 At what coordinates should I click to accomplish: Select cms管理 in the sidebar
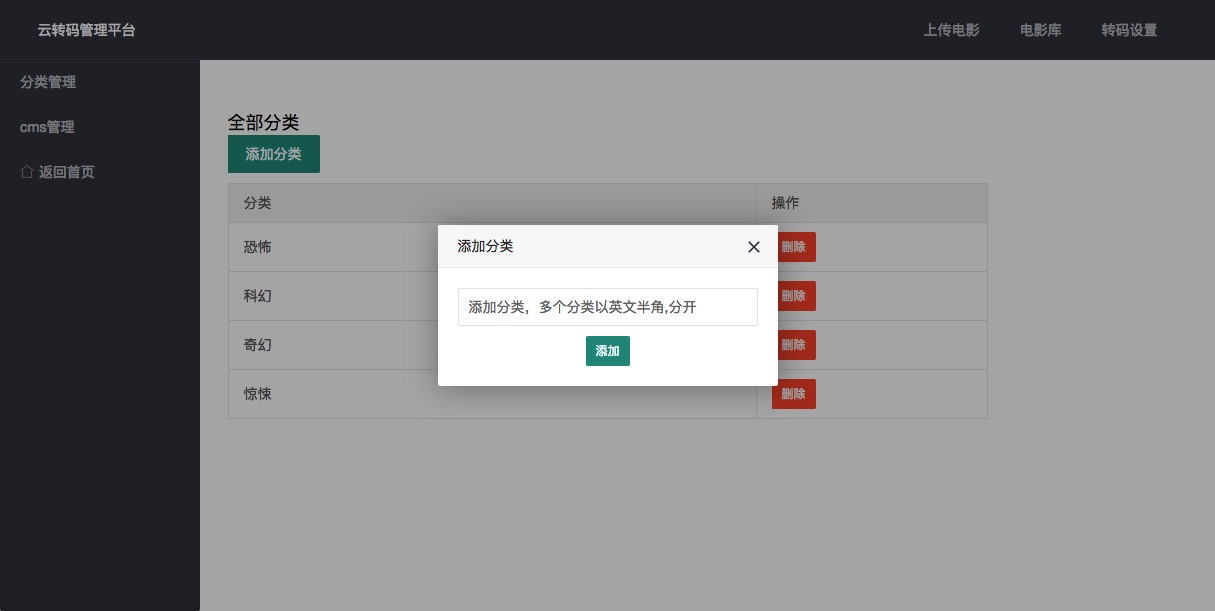click(47, 127)
